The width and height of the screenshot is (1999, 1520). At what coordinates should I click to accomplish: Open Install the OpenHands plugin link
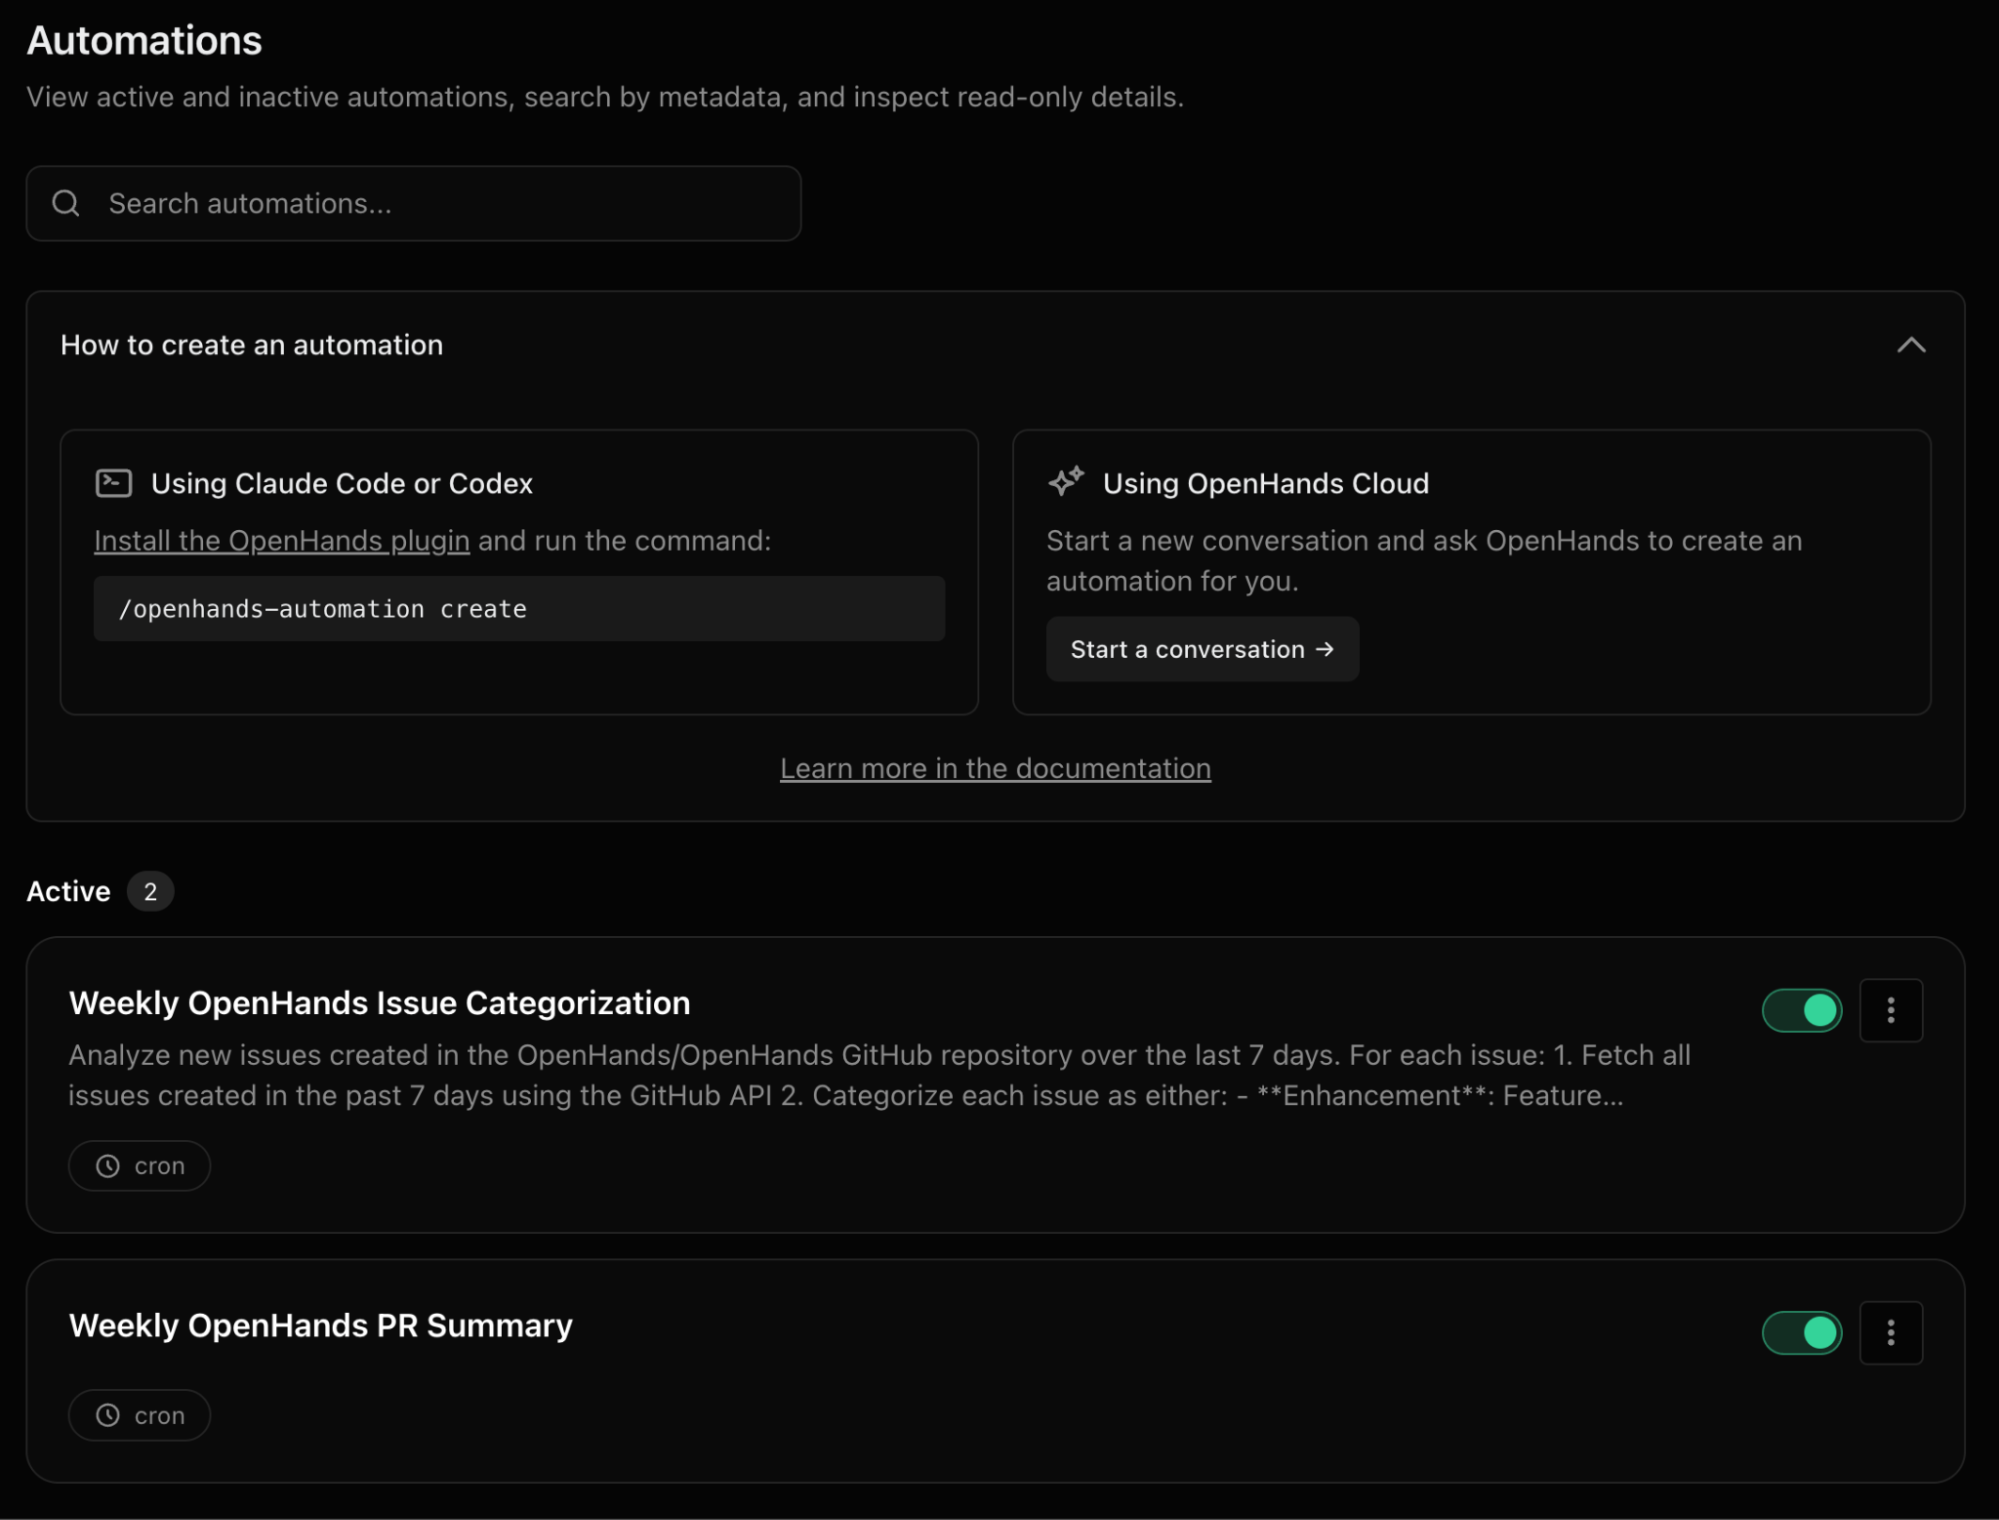click(282, 540)
